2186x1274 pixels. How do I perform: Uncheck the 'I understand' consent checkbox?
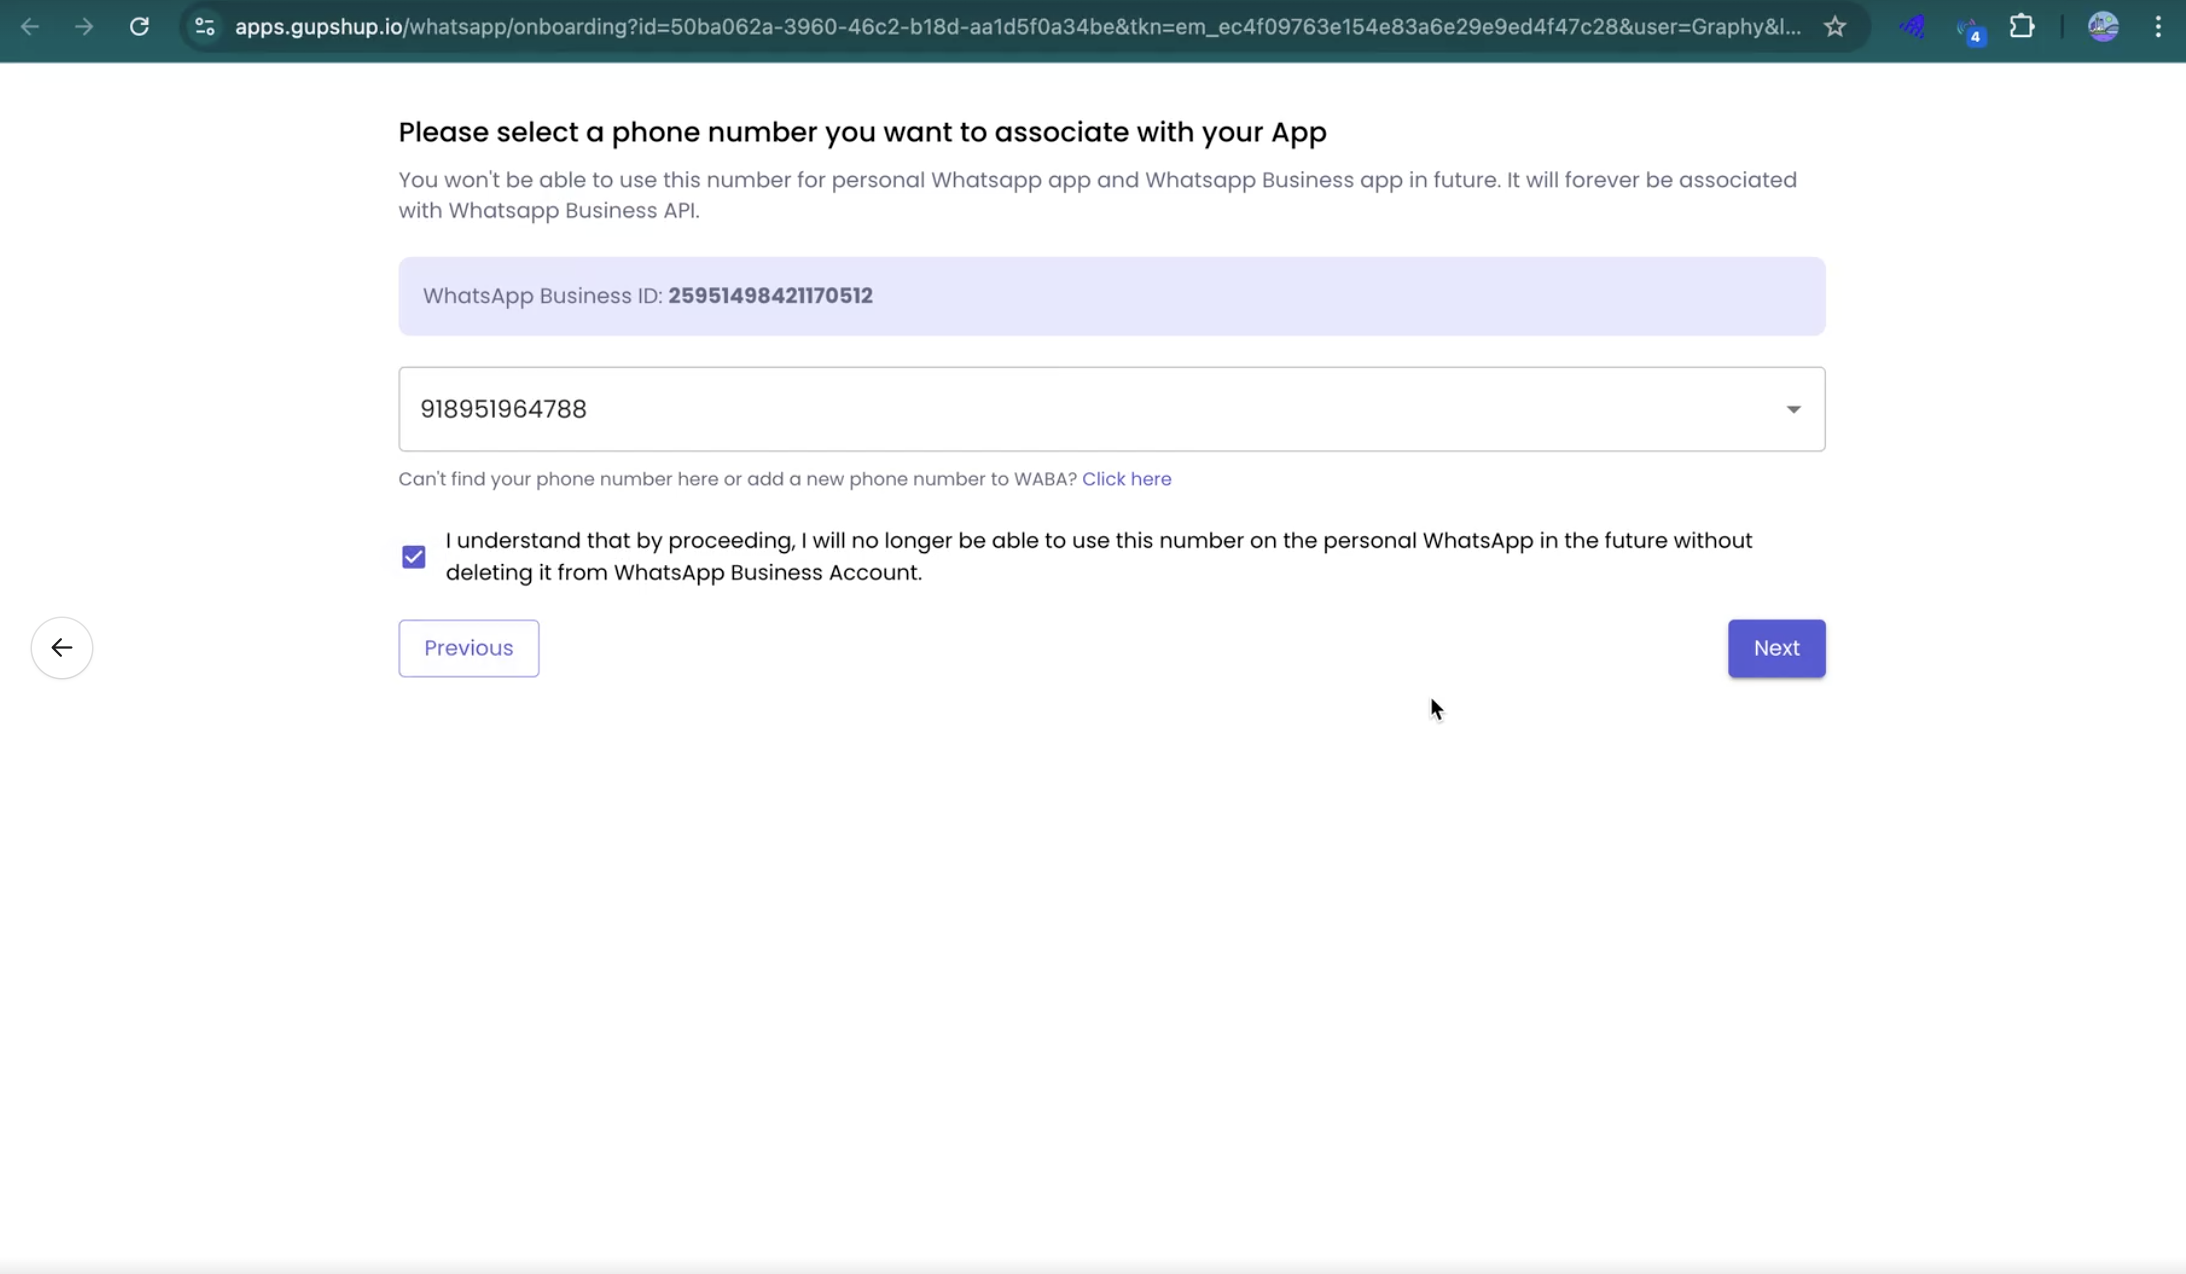click(x=414, y=557)
